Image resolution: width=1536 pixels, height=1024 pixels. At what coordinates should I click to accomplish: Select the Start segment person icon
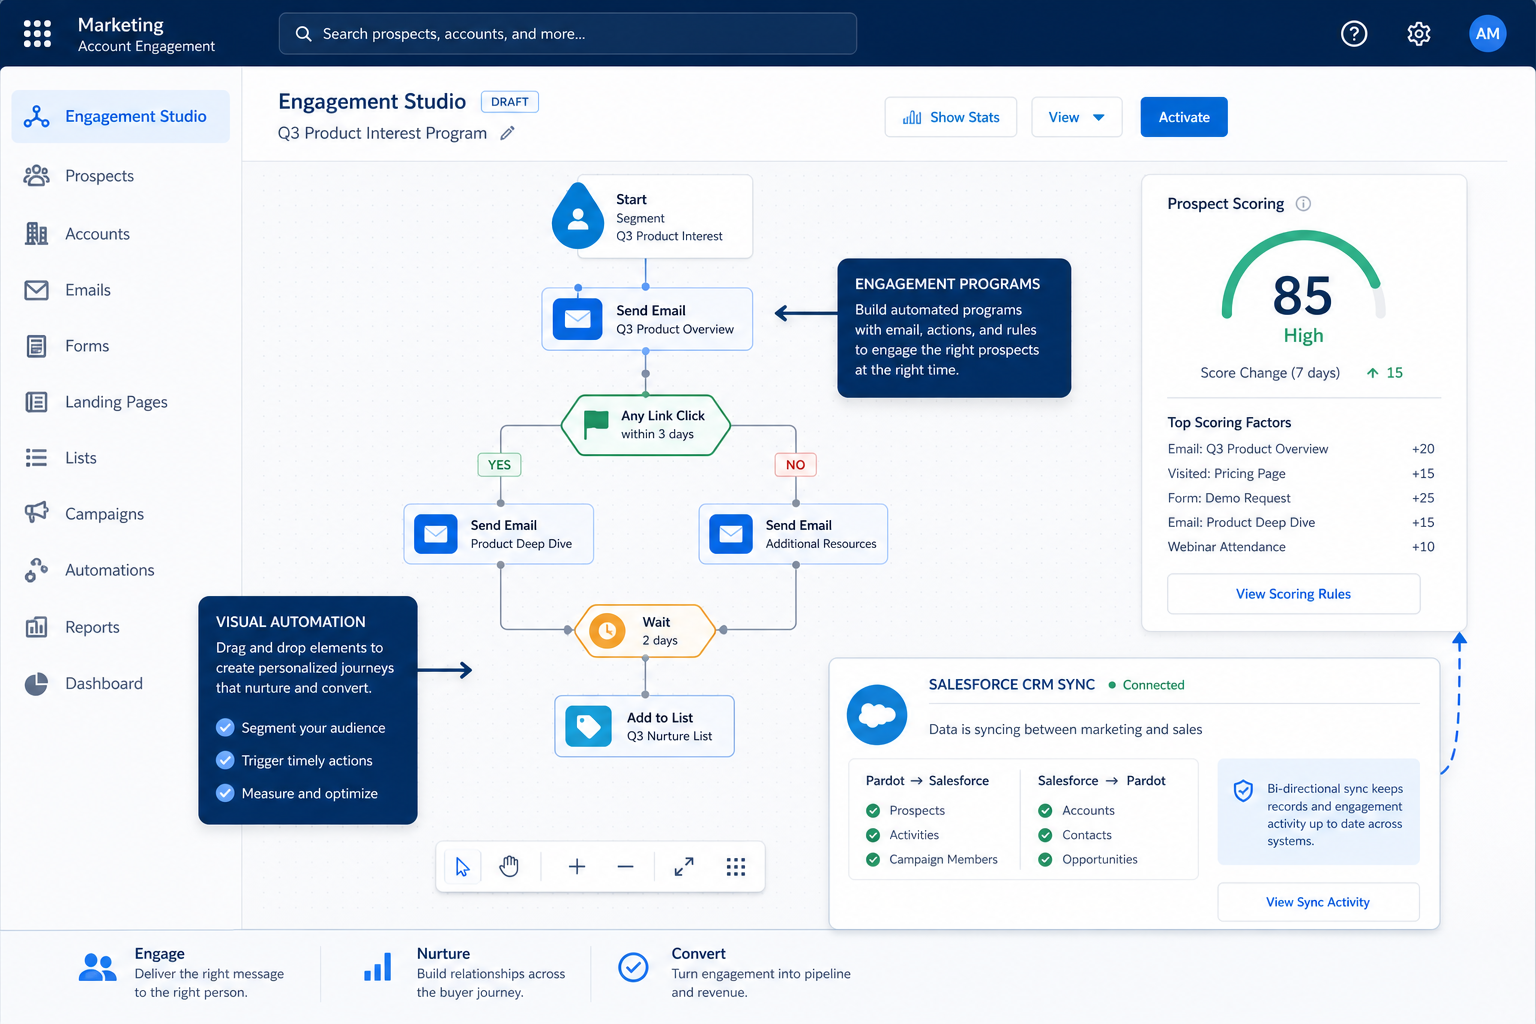(x=578, y=216)
